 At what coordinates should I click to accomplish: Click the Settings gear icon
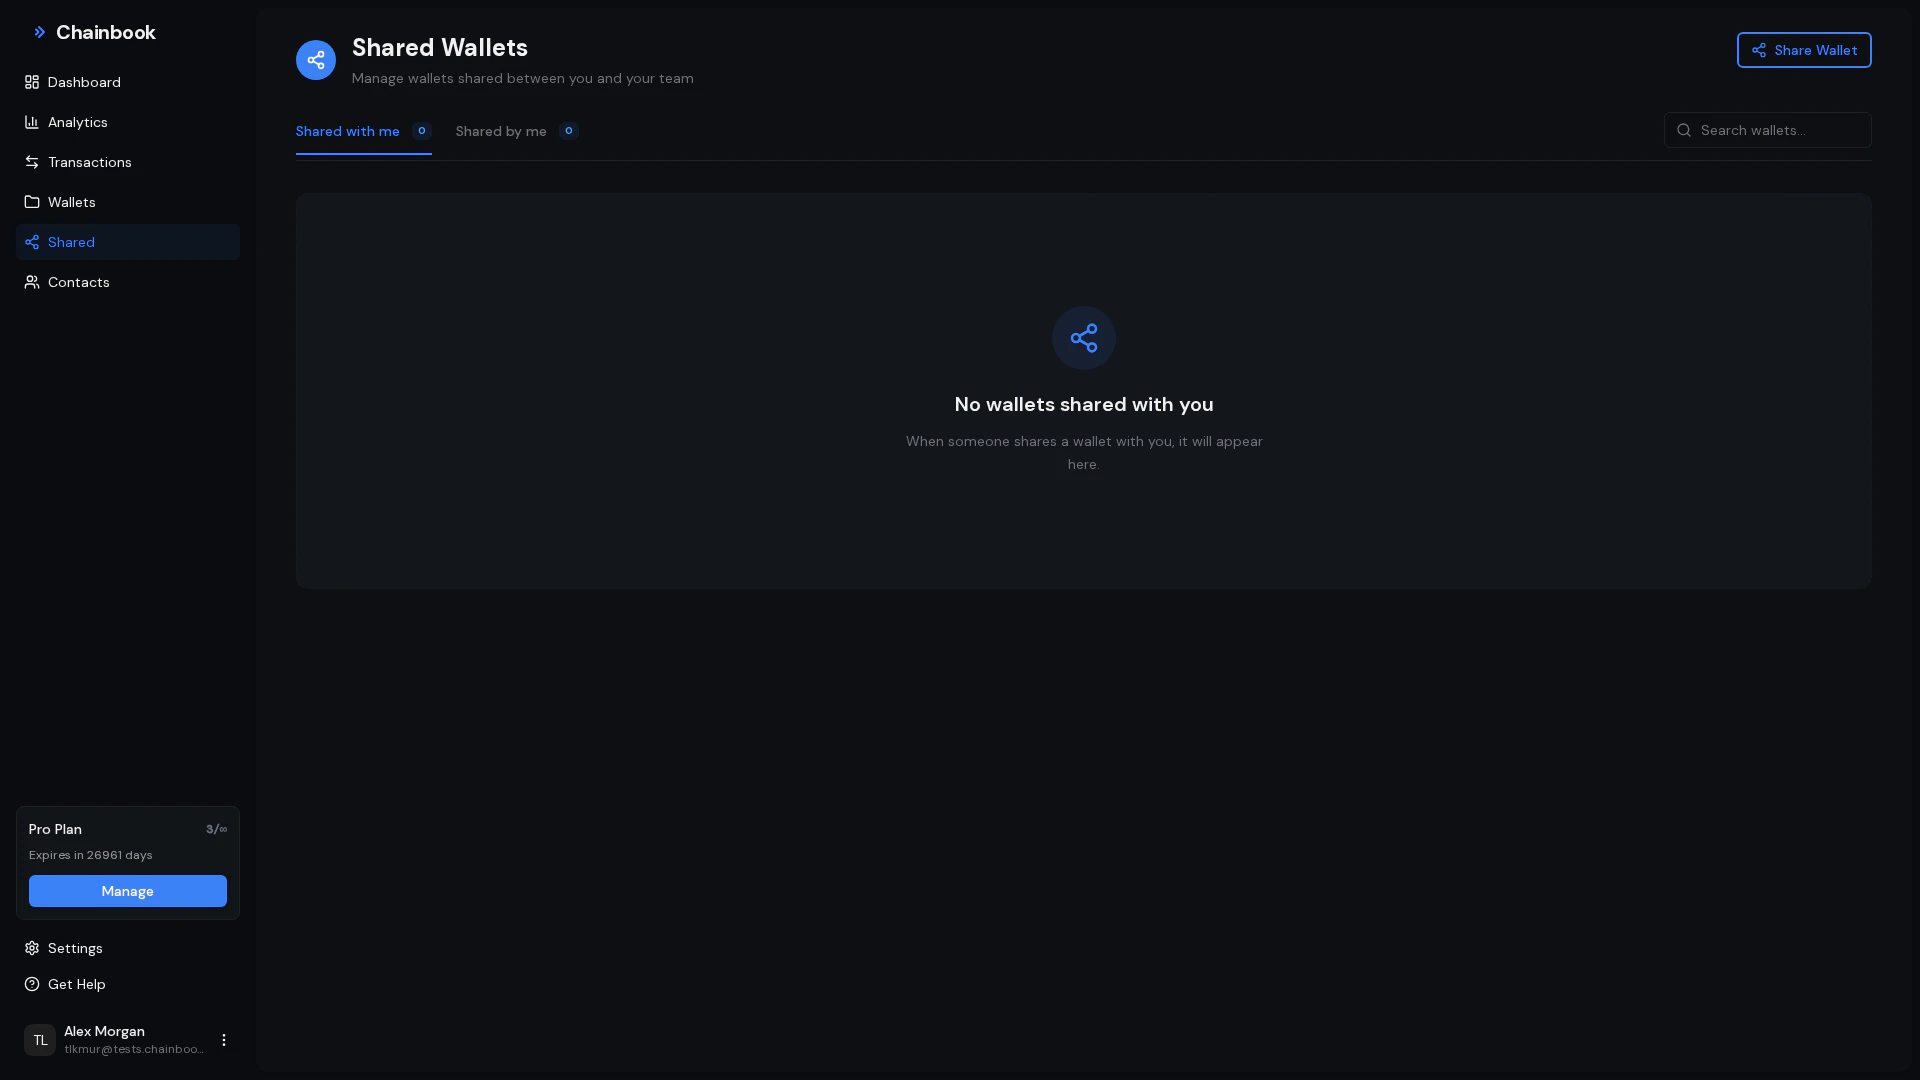pyautogui.click(x=31, y=948)
